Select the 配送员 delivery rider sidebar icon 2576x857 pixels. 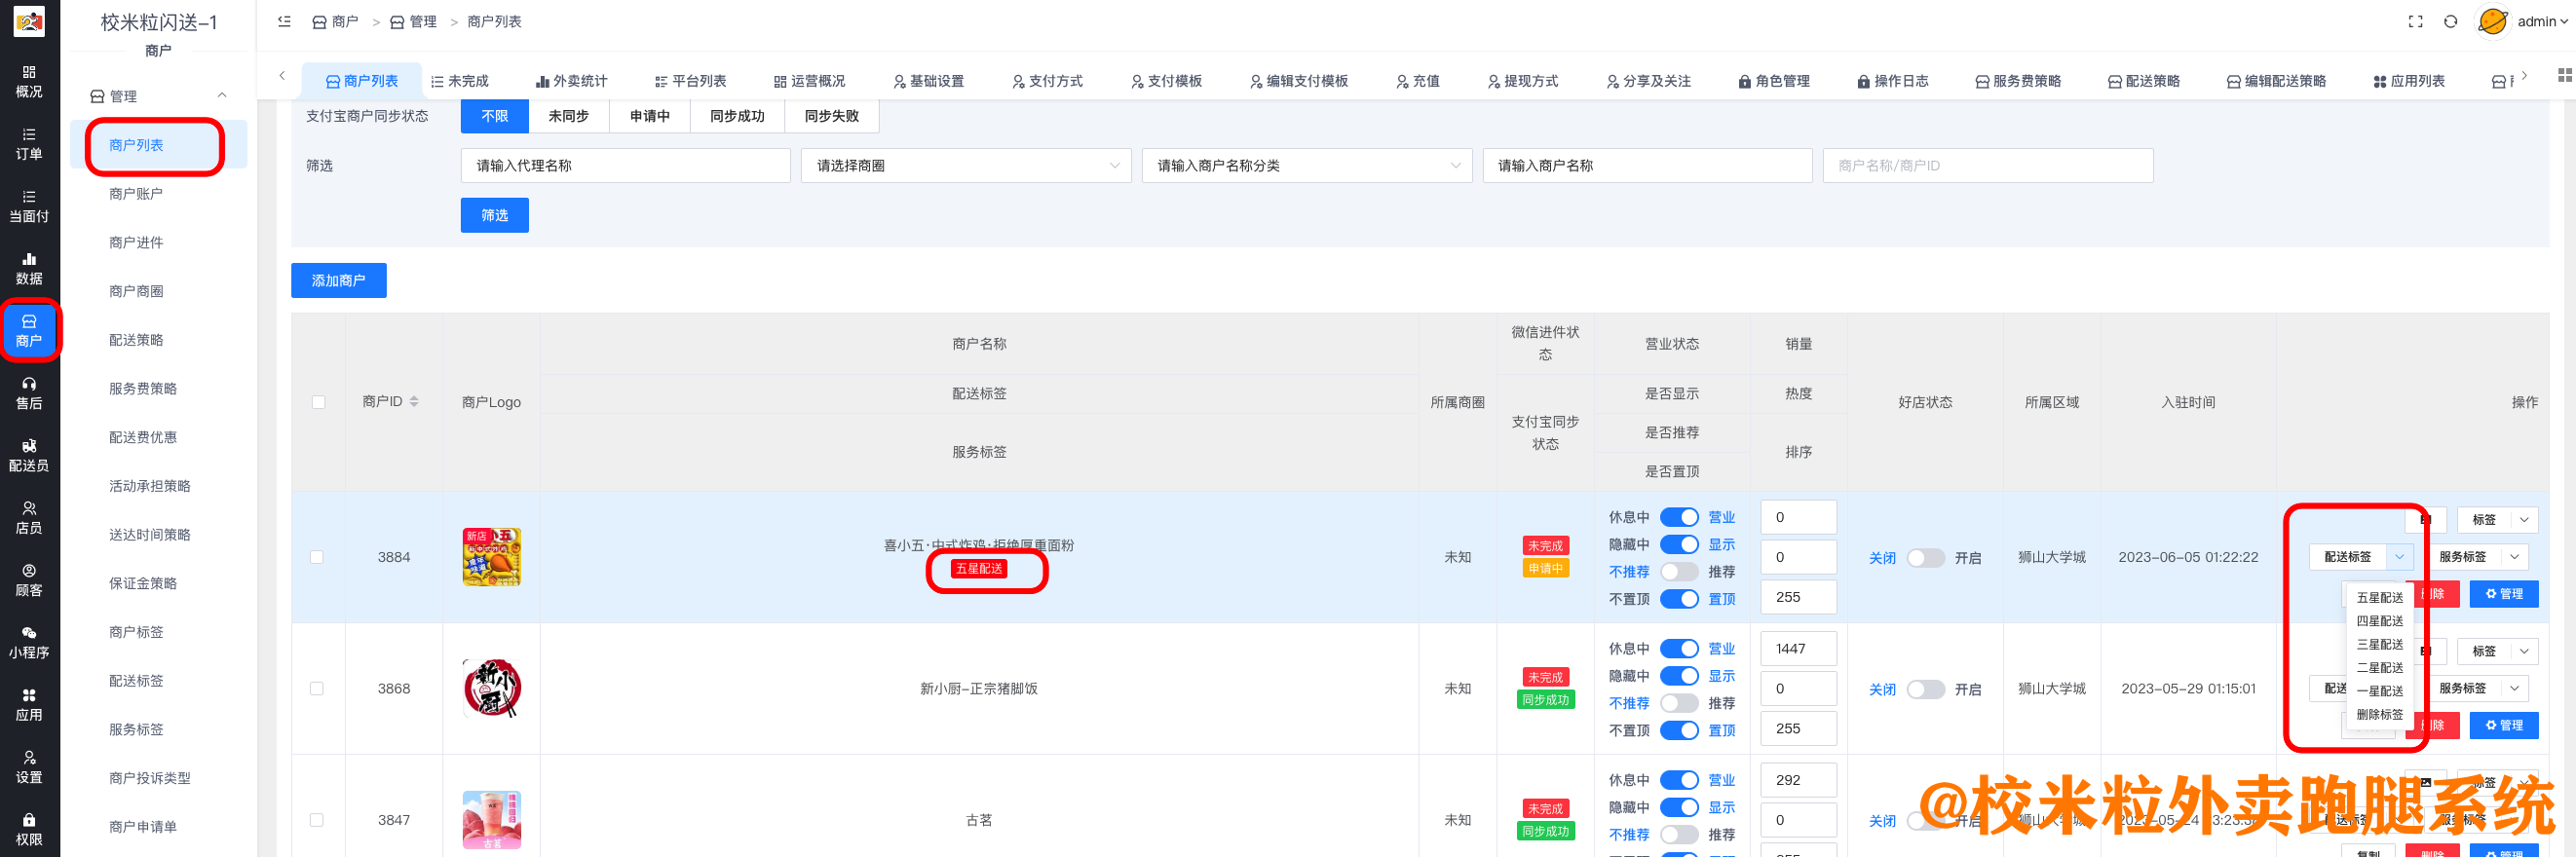29,455
